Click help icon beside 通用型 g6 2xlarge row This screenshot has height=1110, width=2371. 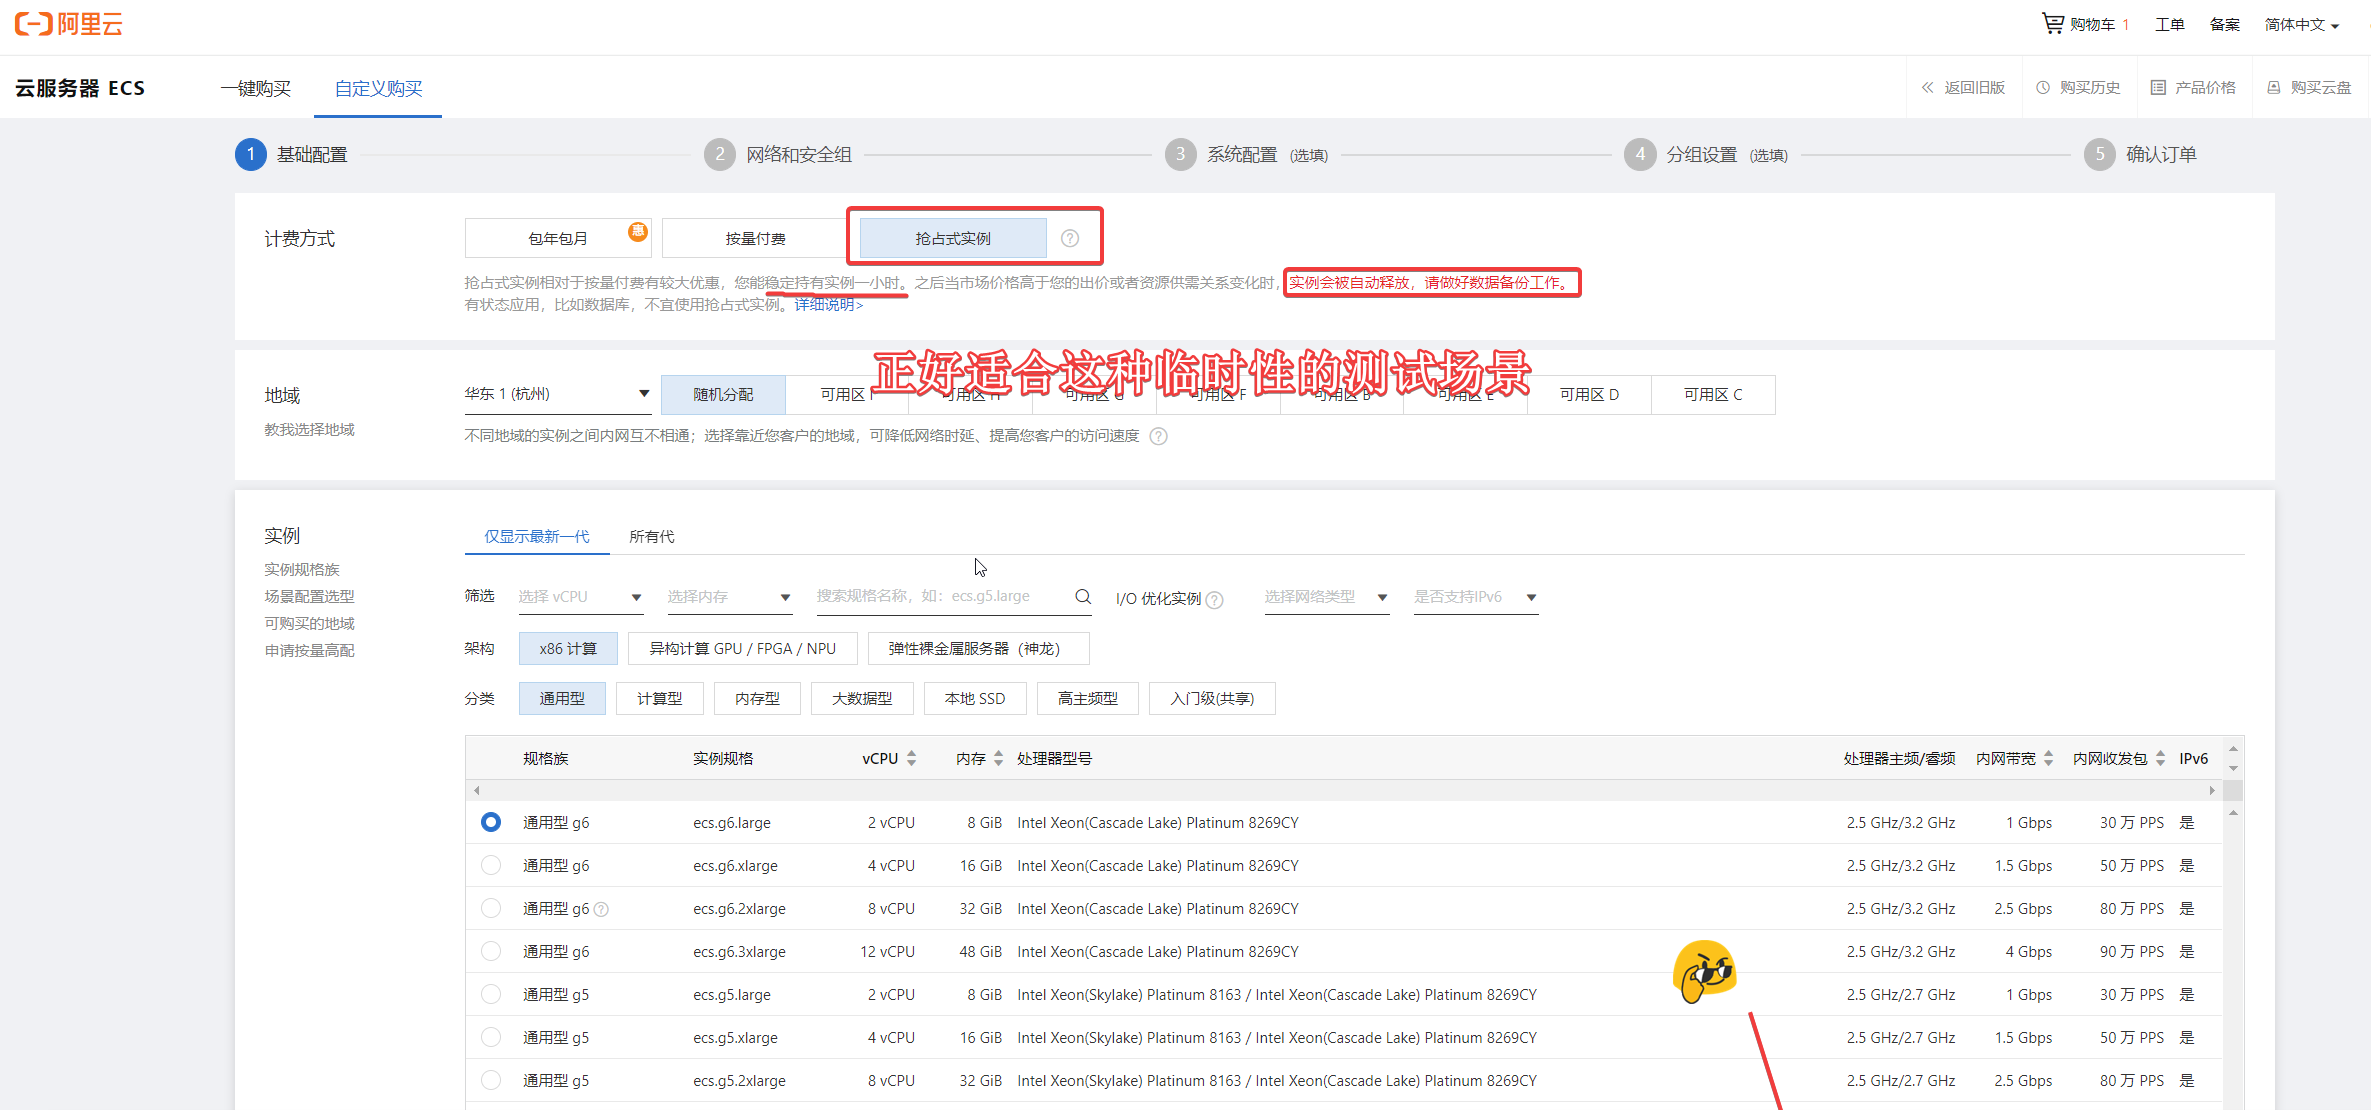601,909
